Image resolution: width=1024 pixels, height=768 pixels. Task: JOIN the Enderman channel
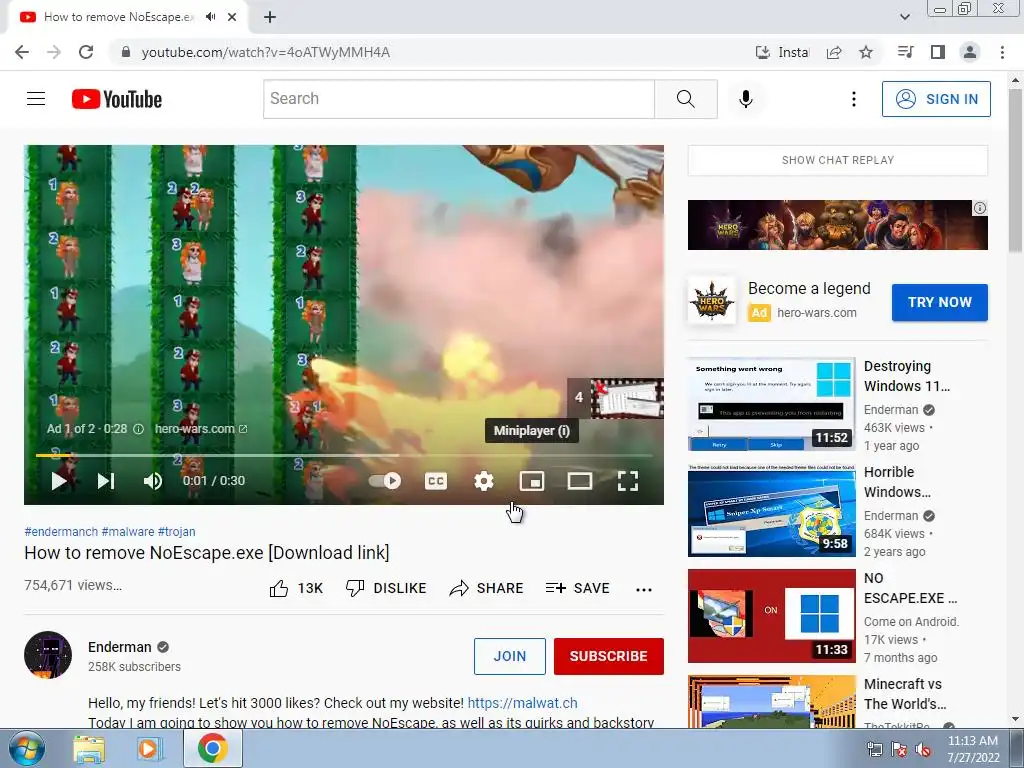pyautogui.click(x=509, y=656)
